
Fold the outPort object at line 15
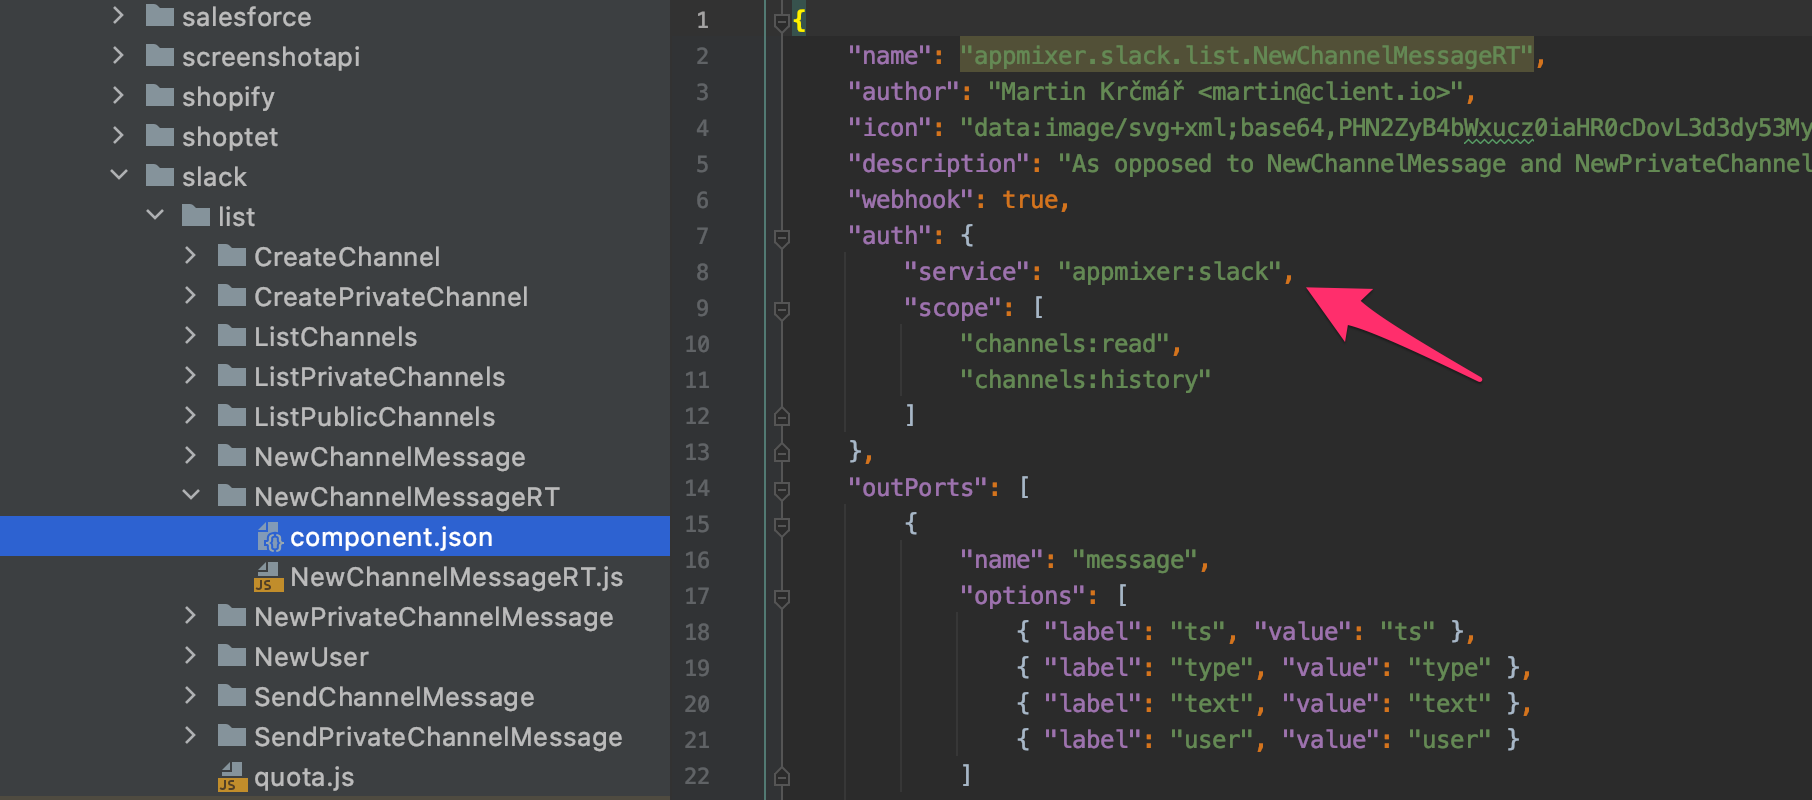point(782,525)
